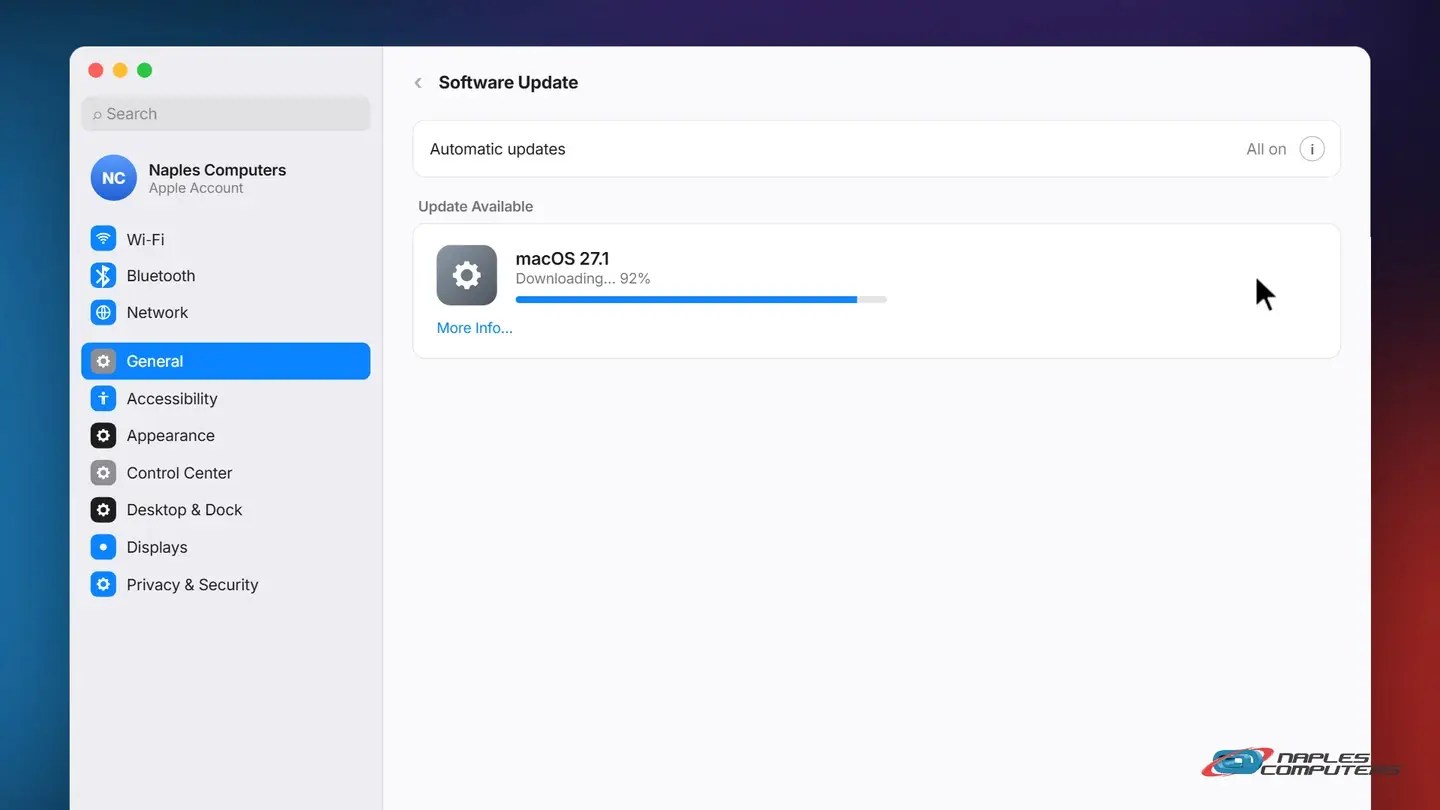Open the Wi-Fi settings label

pyautogui.click(x=145, y=240)
